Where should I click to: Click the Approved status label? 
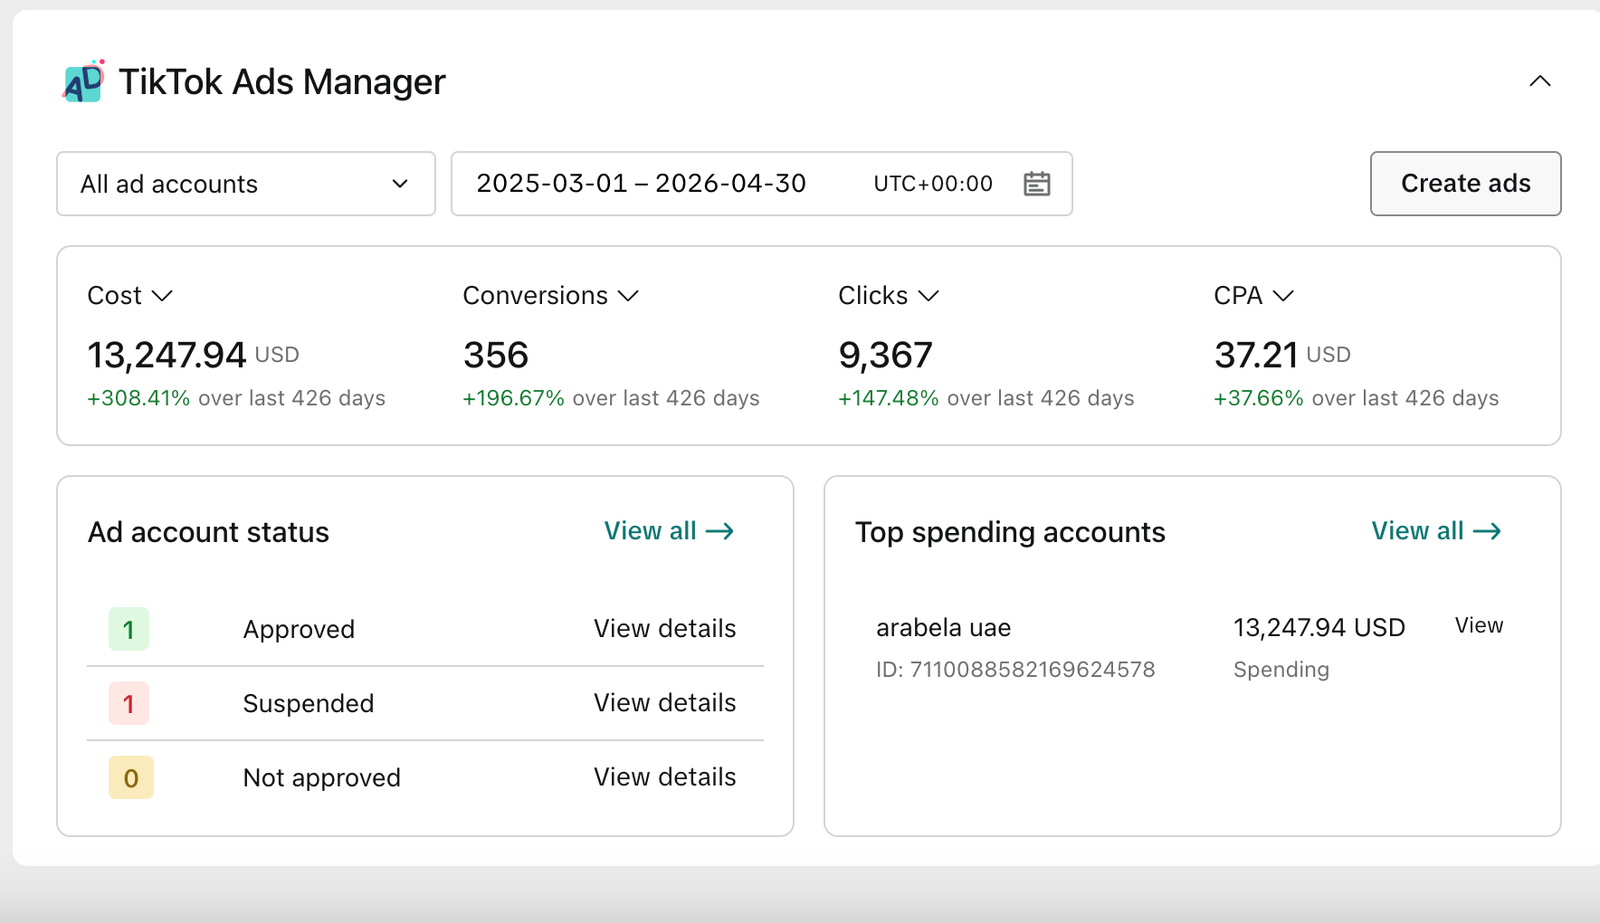pyautogui.click(x=299, y=629)
